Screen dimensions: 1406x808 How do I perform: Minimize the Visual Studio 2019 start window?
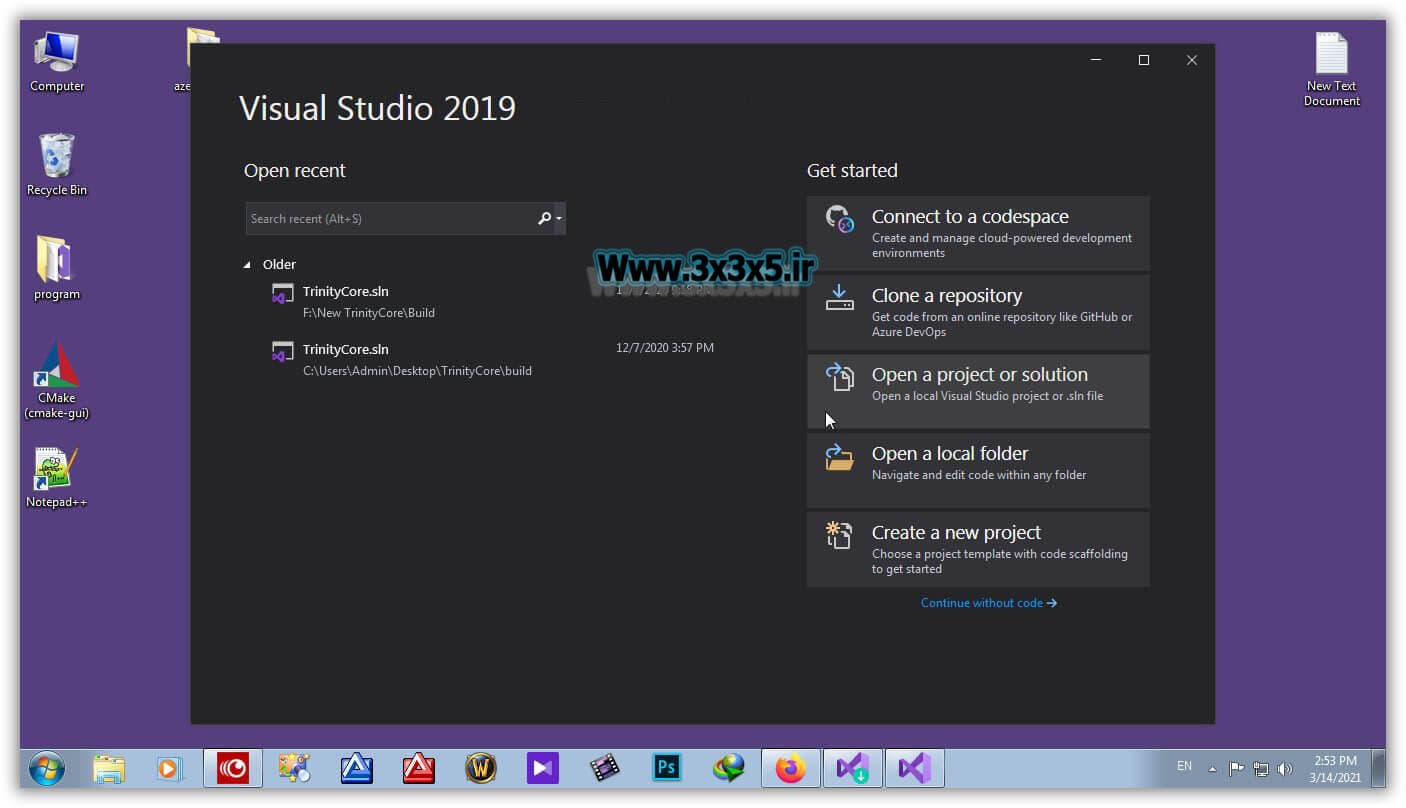pos(1097,60)
